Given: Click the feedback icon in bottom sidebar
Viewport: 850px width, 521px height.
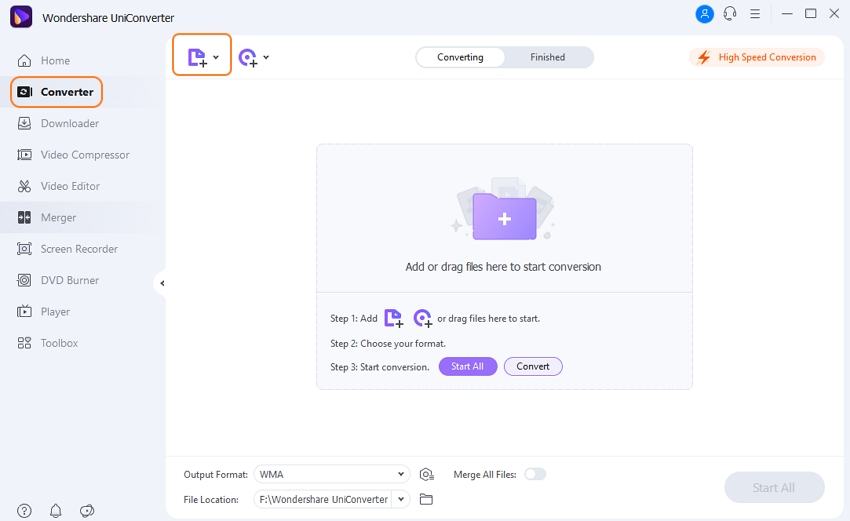Looking at the screenshot, I should tap(87, 511).
